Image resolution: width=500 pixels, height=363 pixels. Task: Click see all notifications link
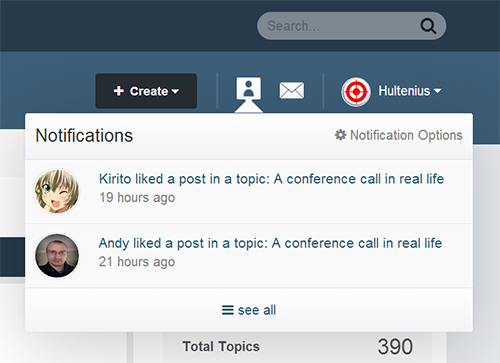[x=249, y=310]
